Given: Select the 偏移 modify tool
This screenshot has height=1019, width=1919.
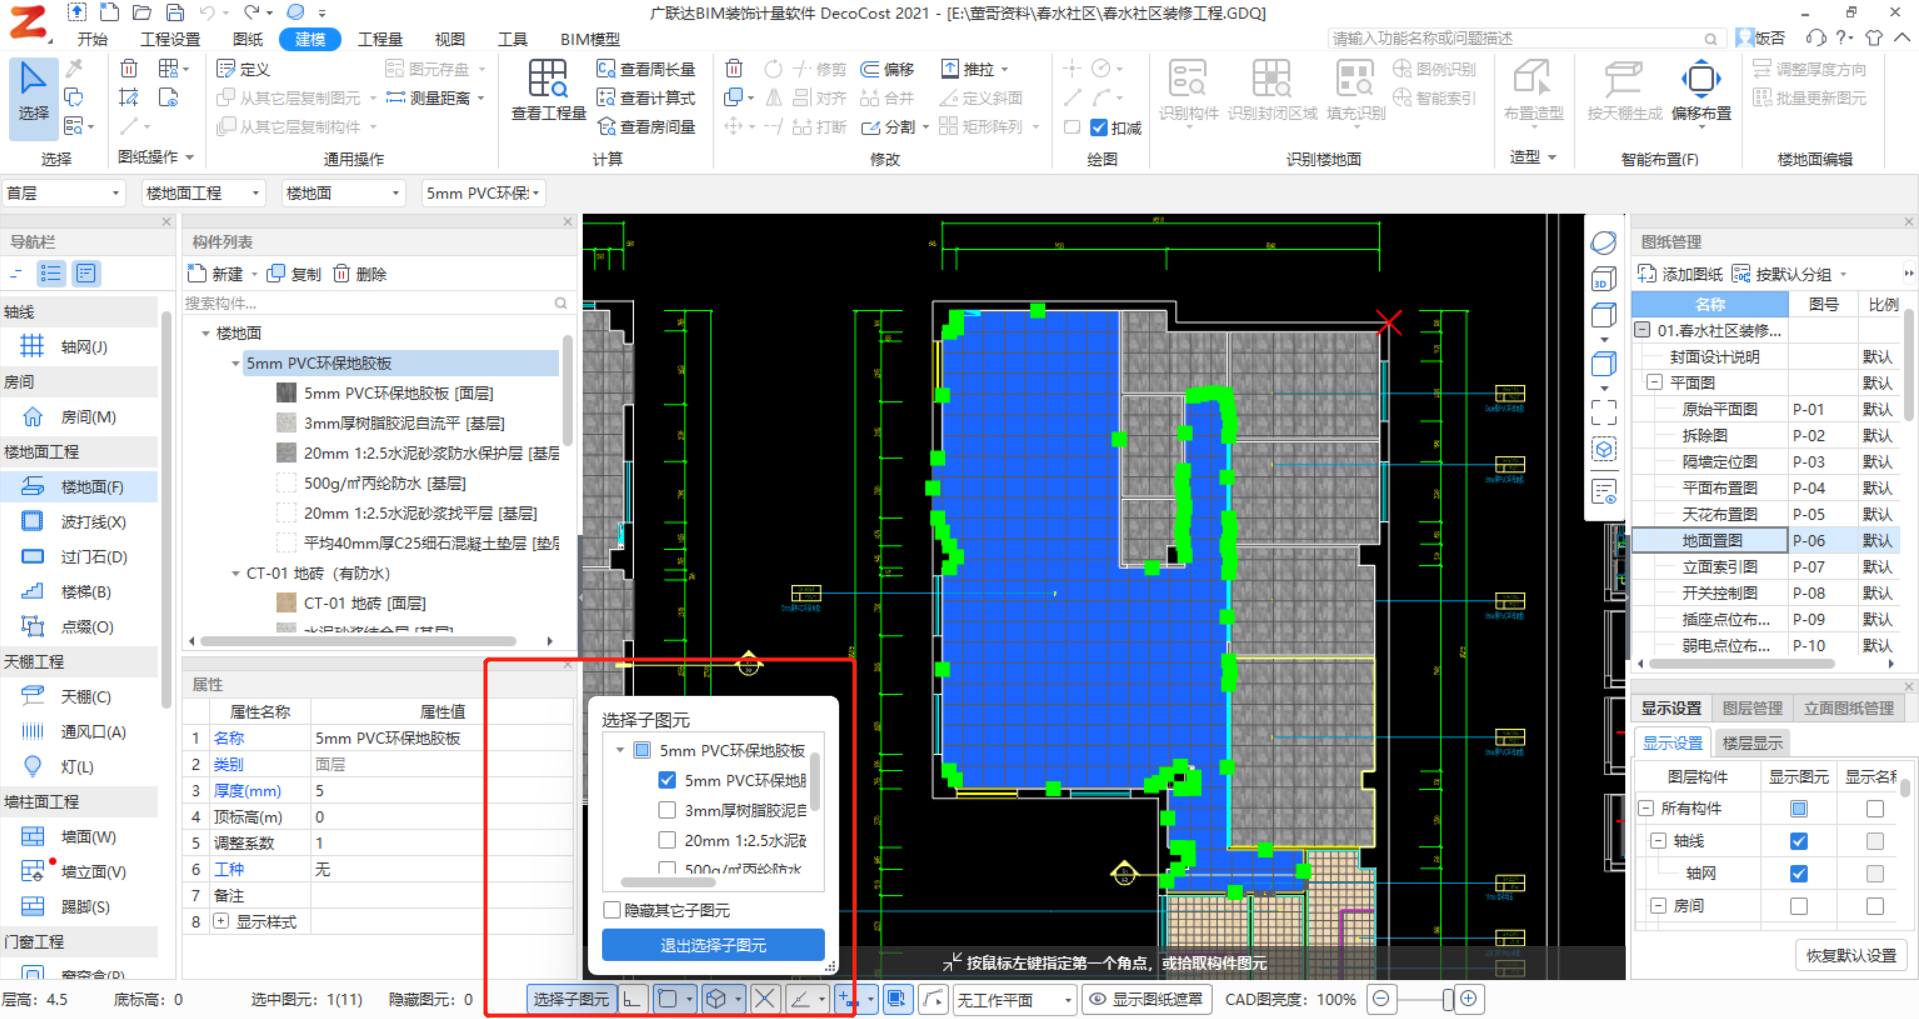Looking at the screenshot, I should (x=888, y=69).
